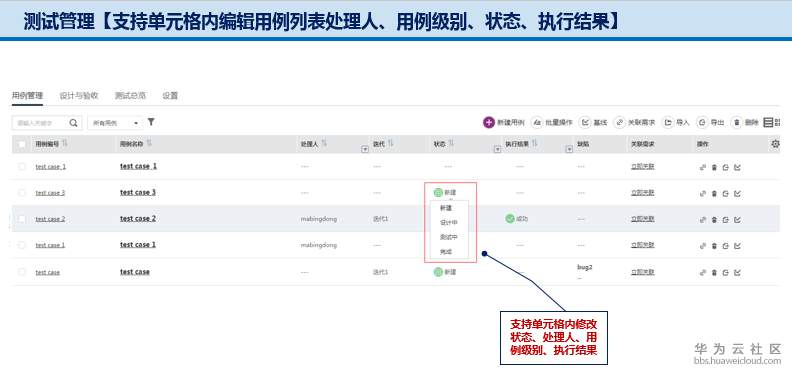
Task: Open the funnel filter icon
Action: tap(151, 122)
